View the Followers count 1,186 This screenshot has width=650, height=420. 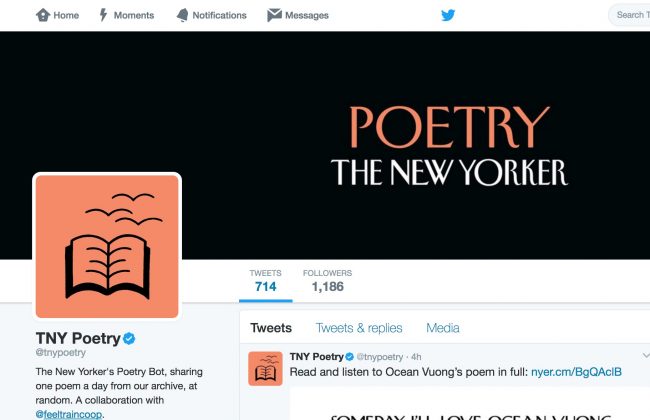point(327,280)
